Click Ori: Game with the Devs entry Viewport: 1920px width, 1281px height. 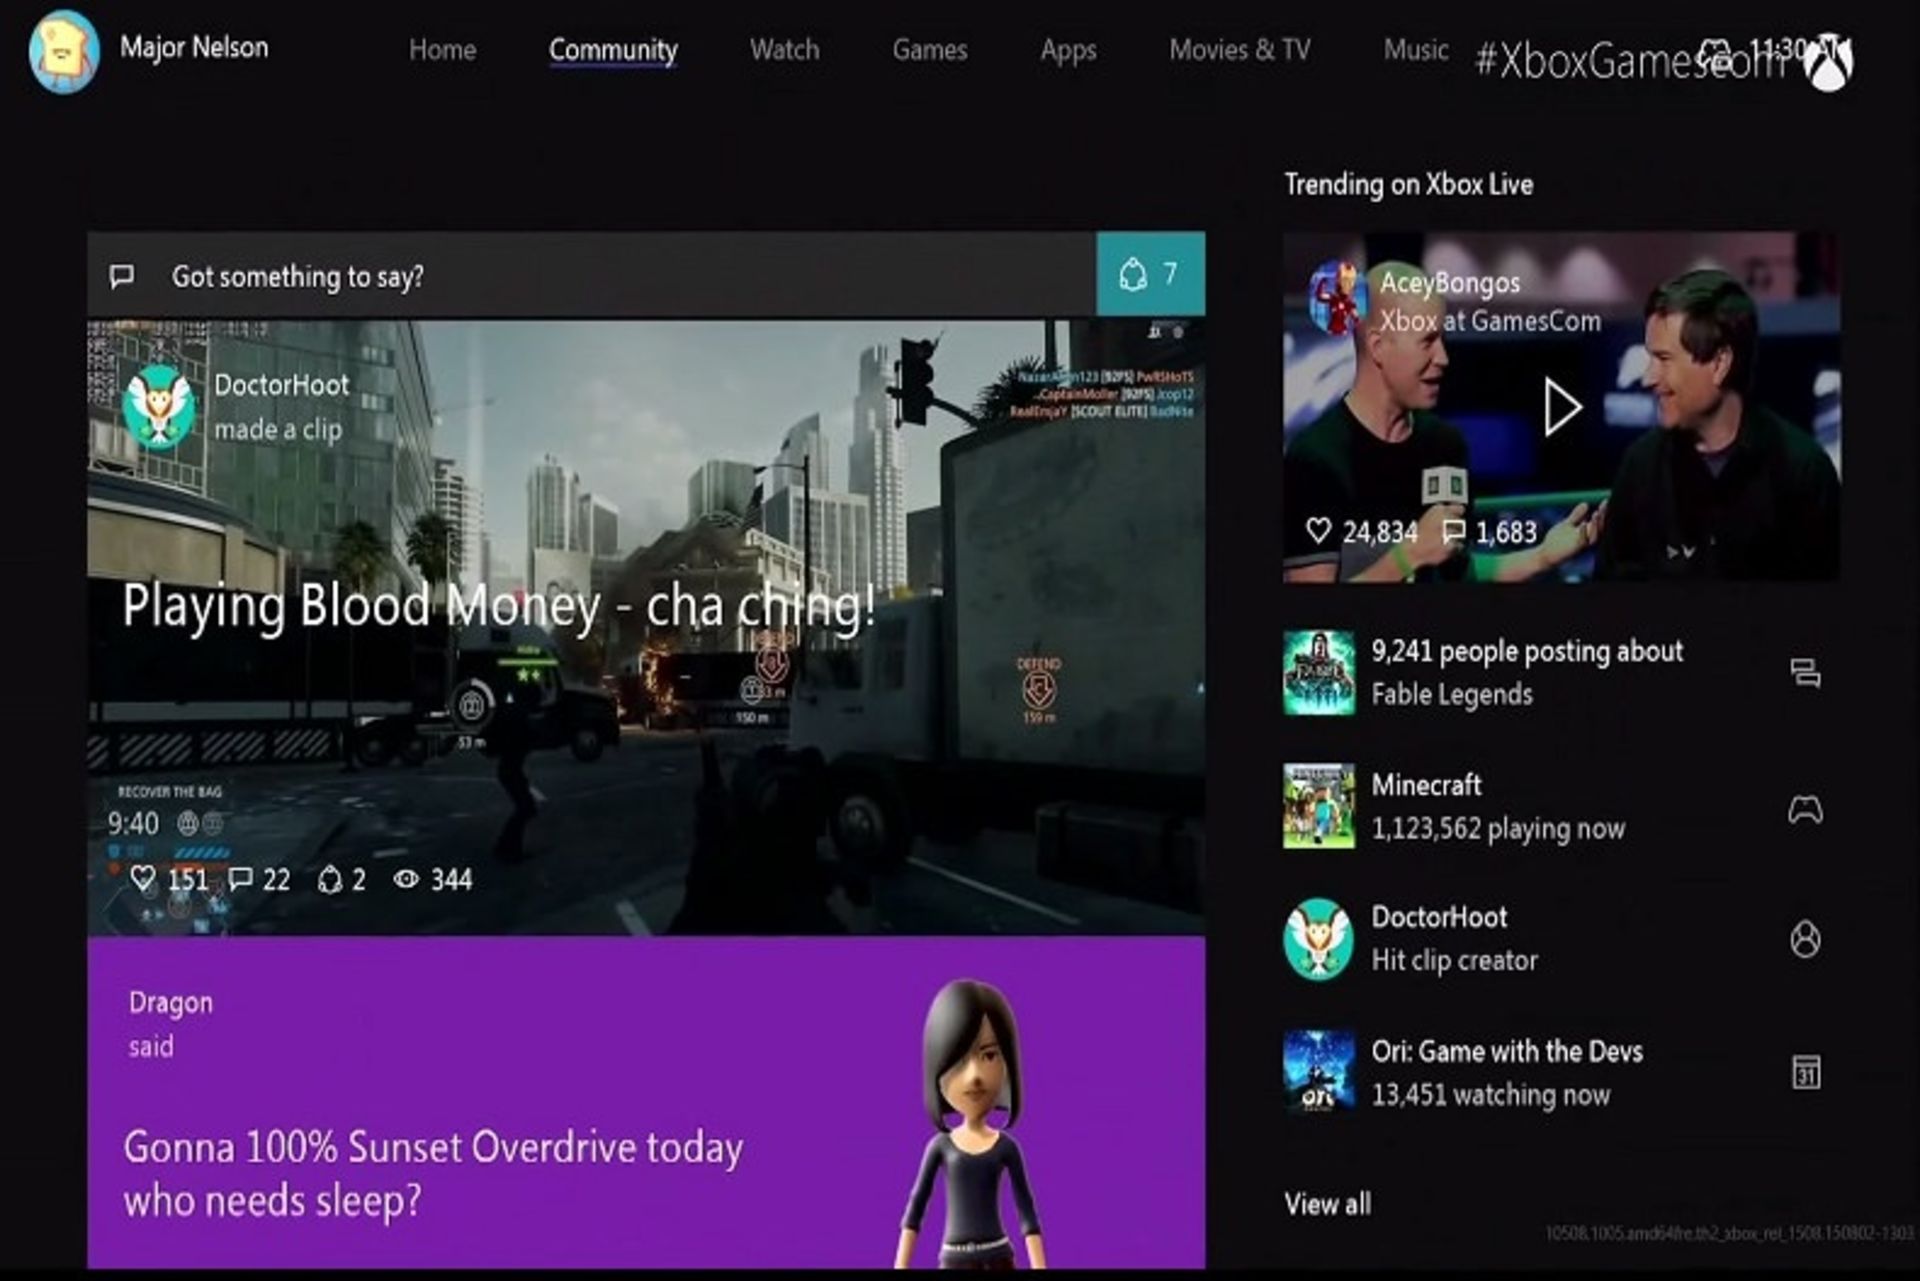tap(1506, 1072)
